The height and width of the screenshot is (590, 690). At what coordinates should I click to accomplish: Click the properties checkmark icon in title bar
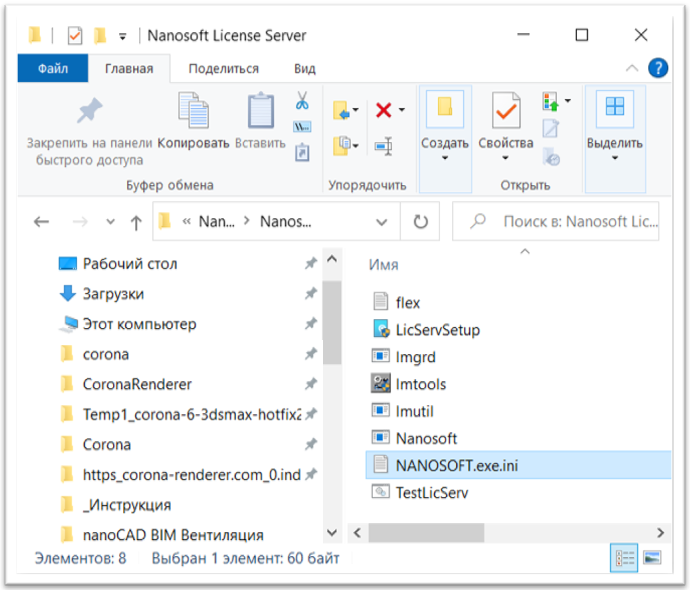(x=75, y=36)
